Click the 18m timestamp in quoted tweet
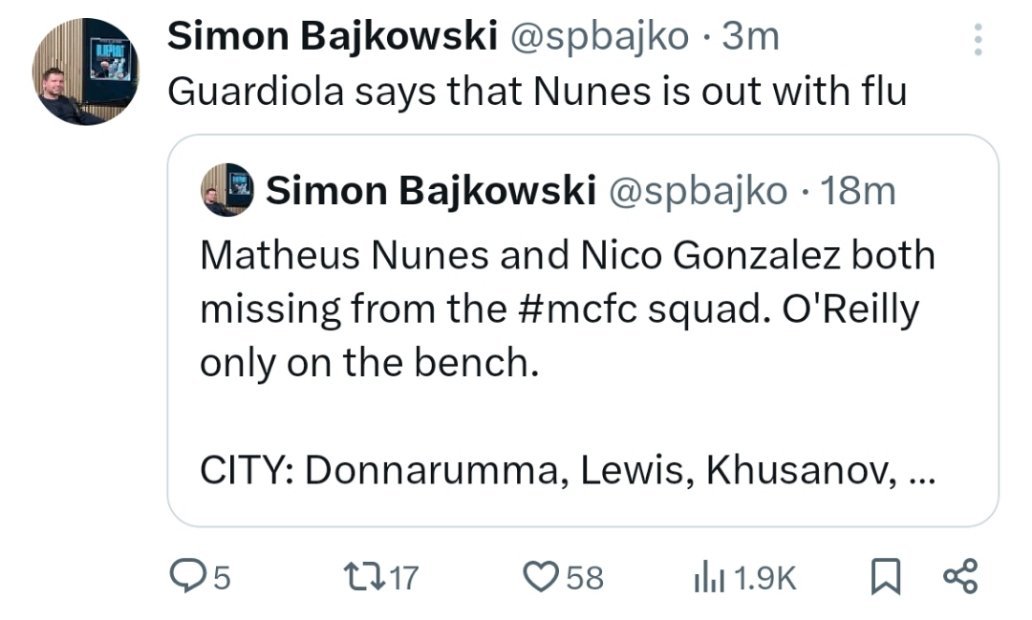This screenshot has height=620, width=1032. click(857, 190)
